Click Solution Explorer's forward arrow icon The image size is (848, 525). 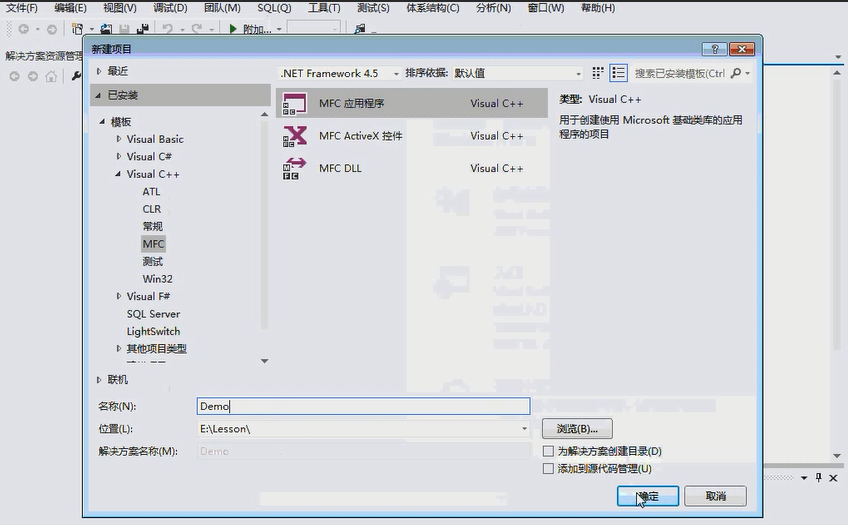click(33, 77)
